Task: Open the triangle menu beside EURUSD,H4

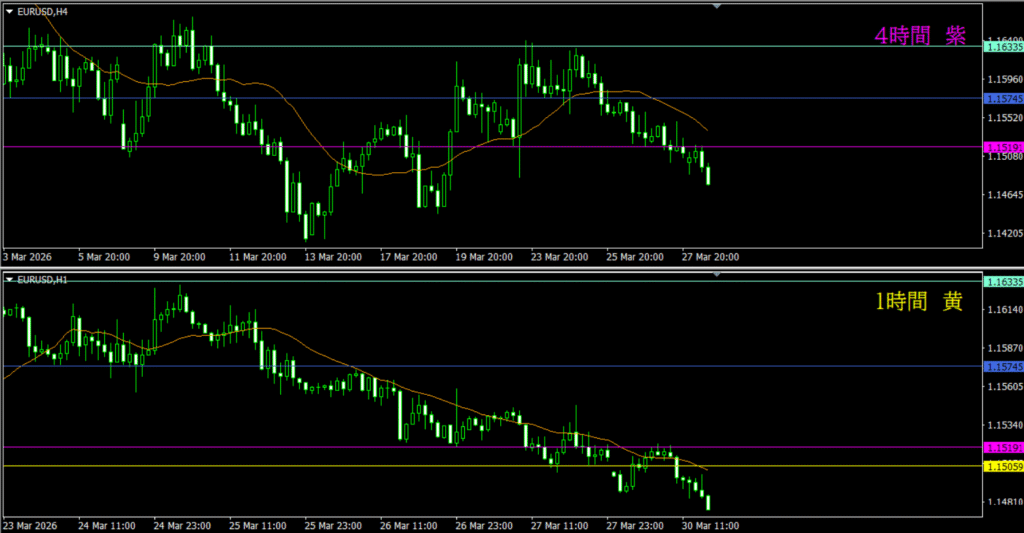Action: [10, 11]
